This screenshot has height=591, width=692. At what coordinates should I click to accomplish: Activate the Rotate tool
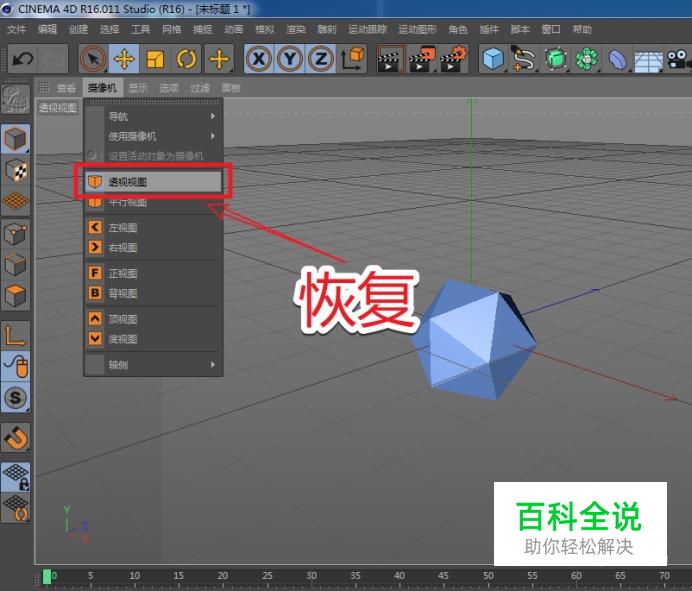click(186, 59)
